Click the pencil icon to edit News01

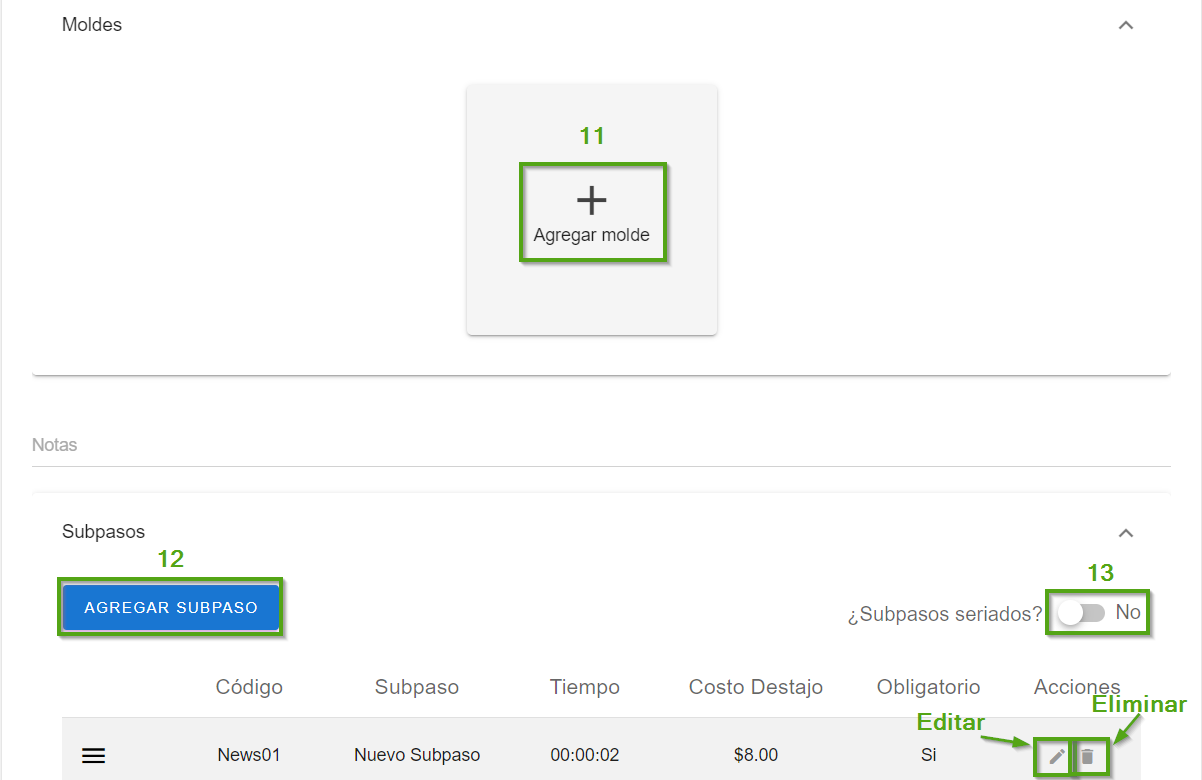point(1056,757)
